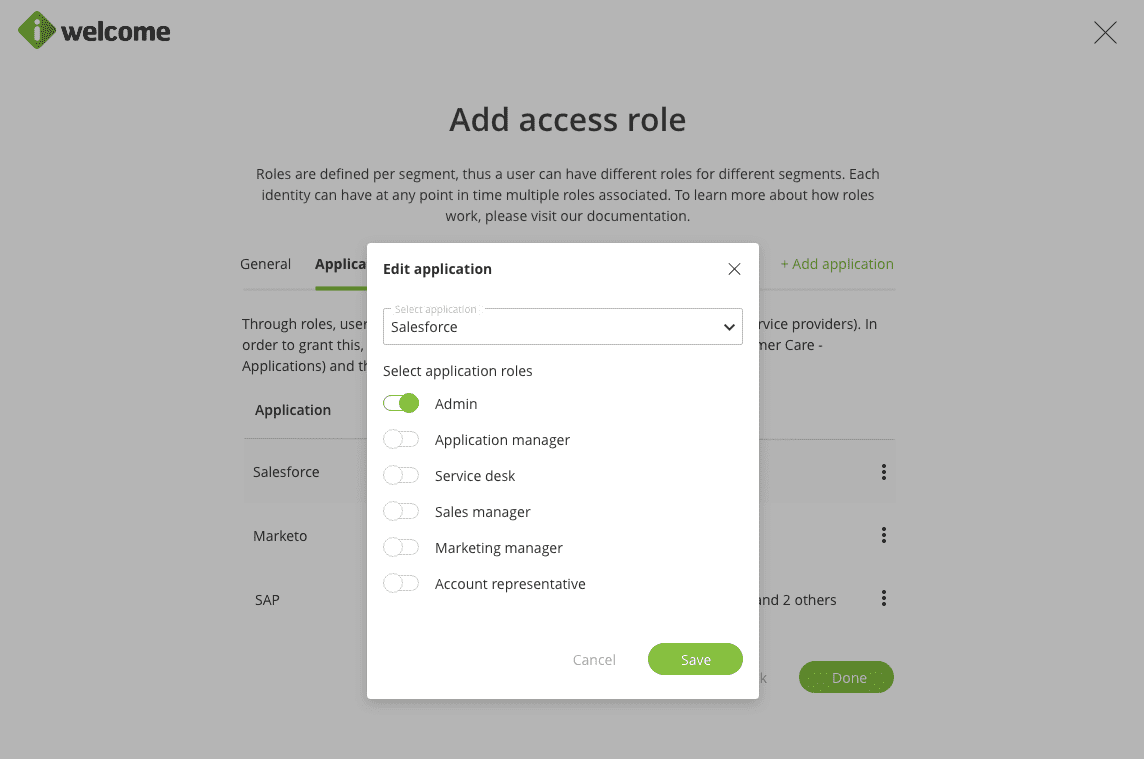Switch on Marketing manager role
This screenshot has width=1144, height=759.
coord(401,548)
